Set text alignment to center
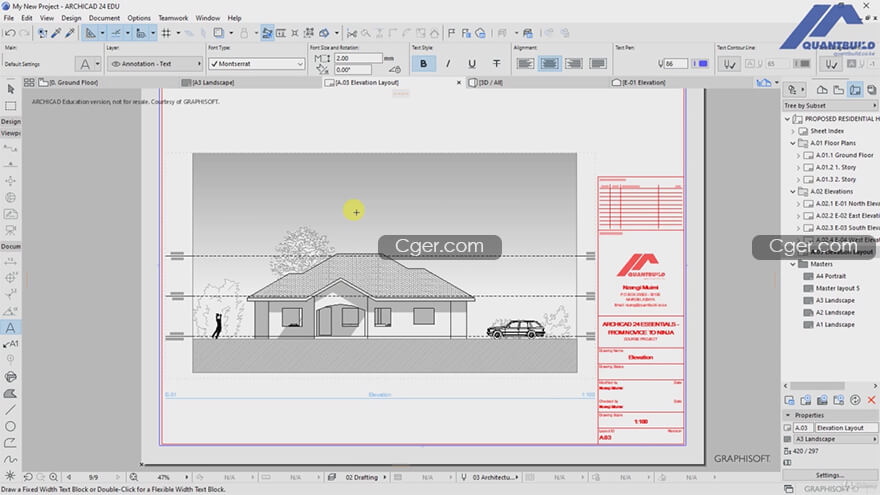 549,63
